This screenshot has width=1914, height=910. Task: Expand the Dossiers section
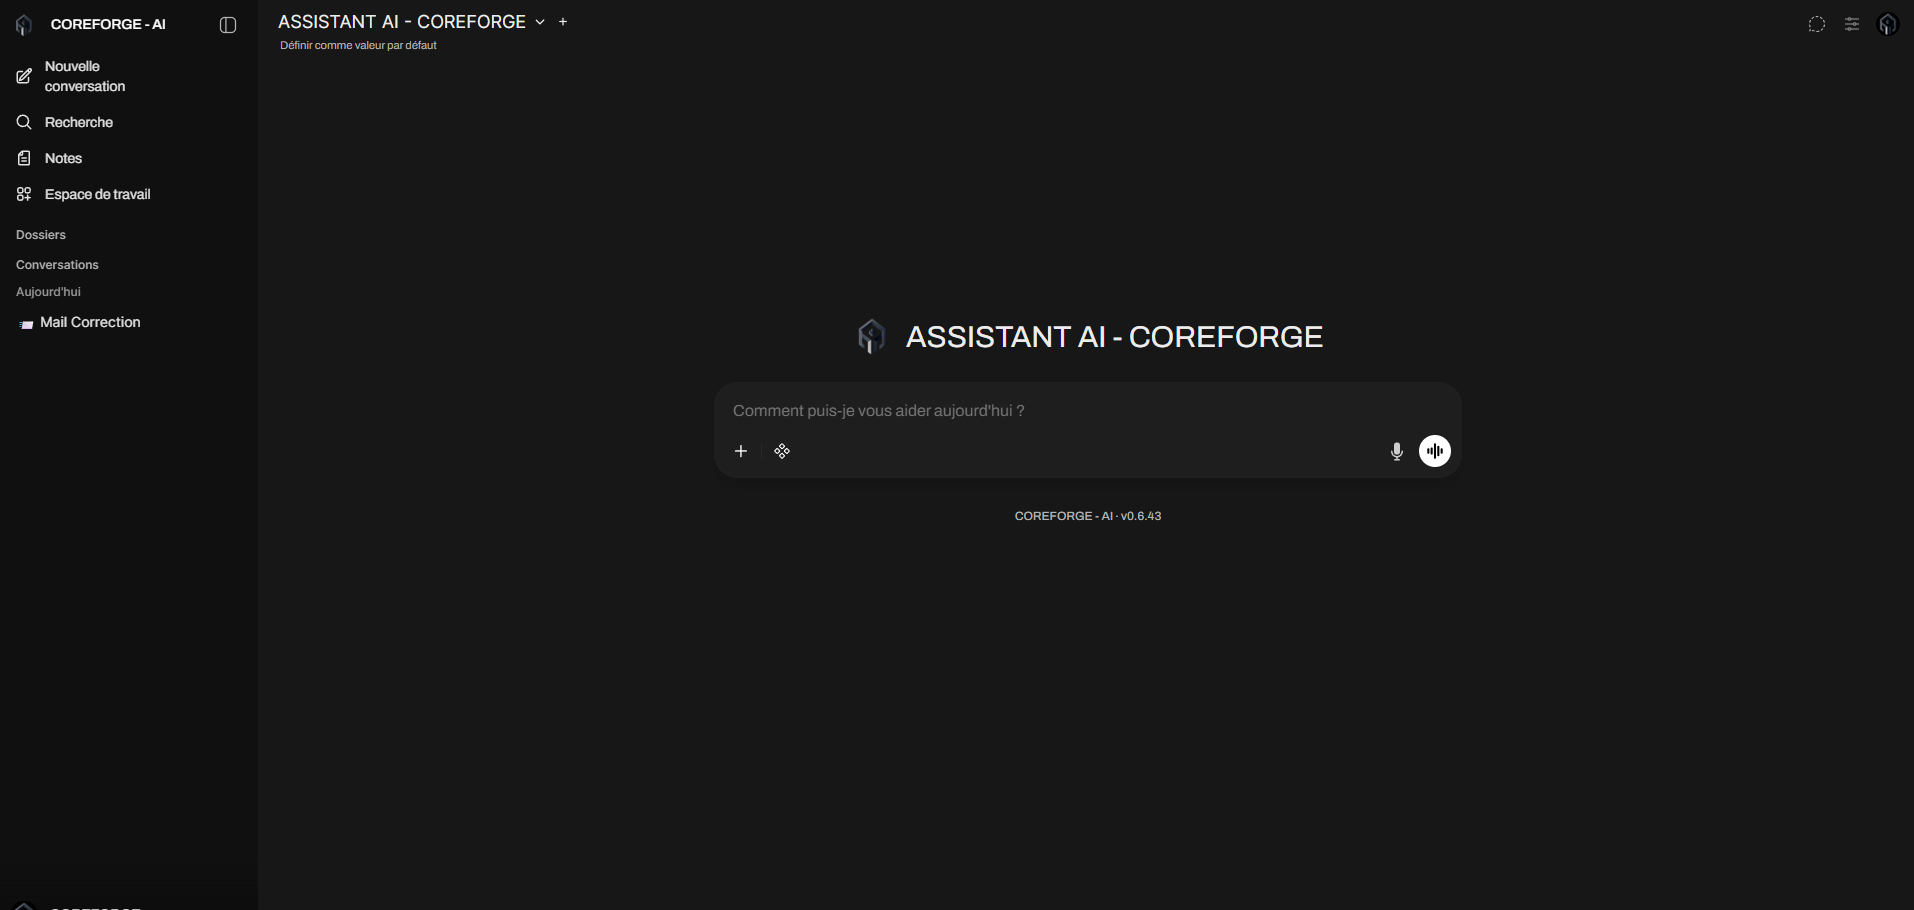pyautogui.click(x=41, y=235)
